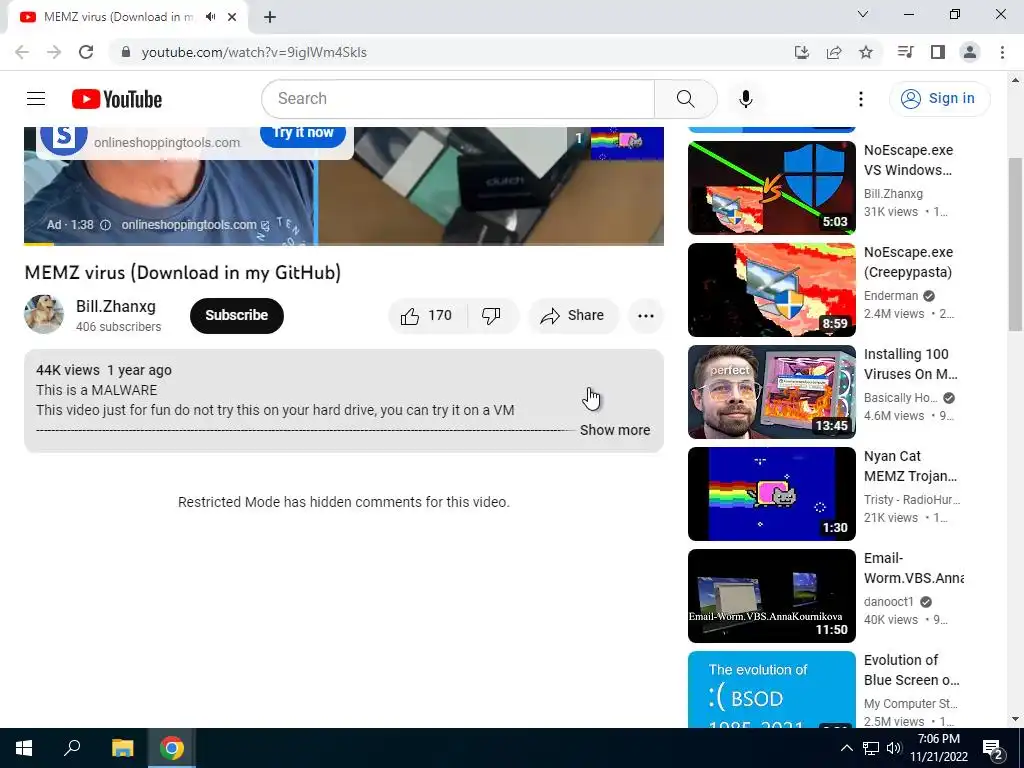Image resolution: width=1024 pixels, height=768 pixels.
Task: Click the URL in the address bar
Action: point(254,52)
